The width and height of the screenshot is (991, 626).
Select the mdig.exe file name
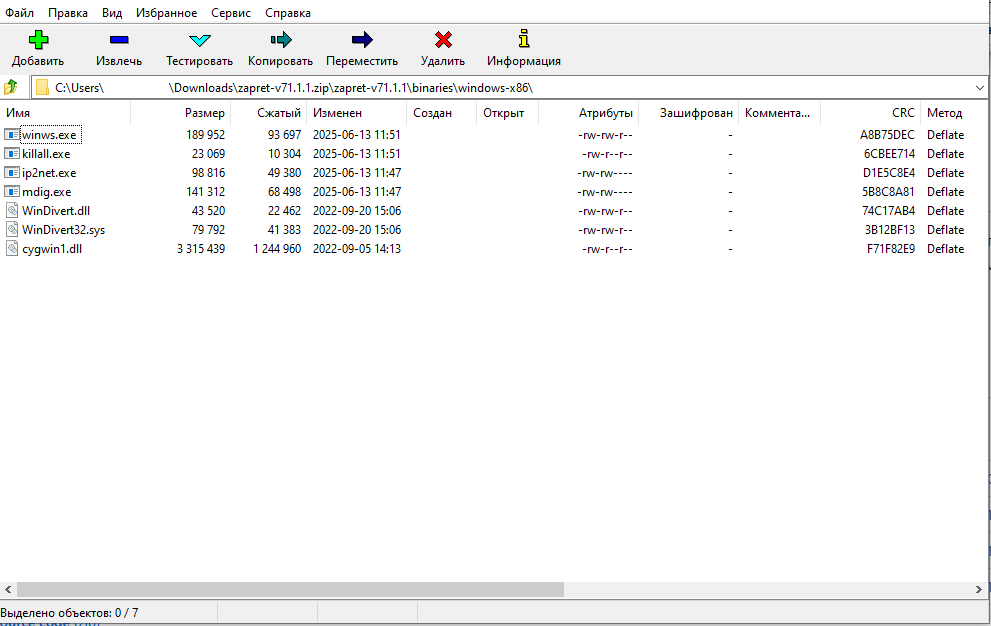[47, 192]
